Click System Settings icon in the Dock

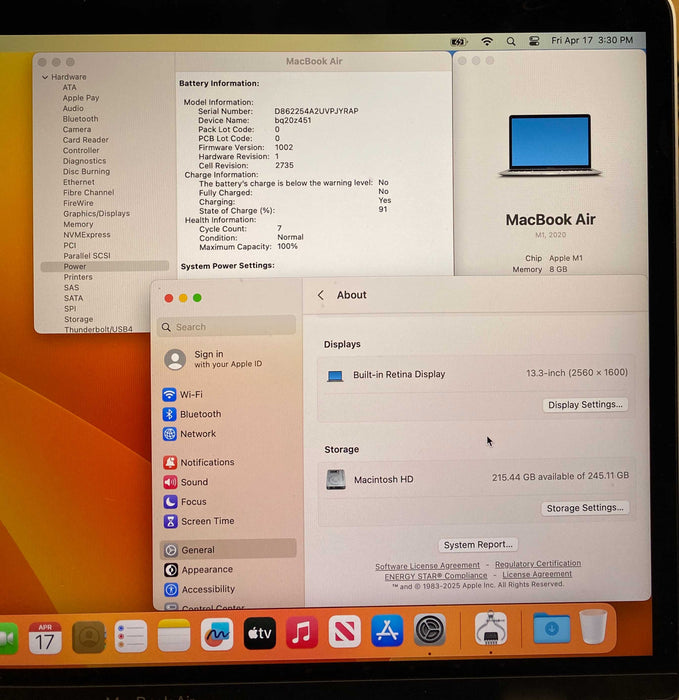[429, 630]
